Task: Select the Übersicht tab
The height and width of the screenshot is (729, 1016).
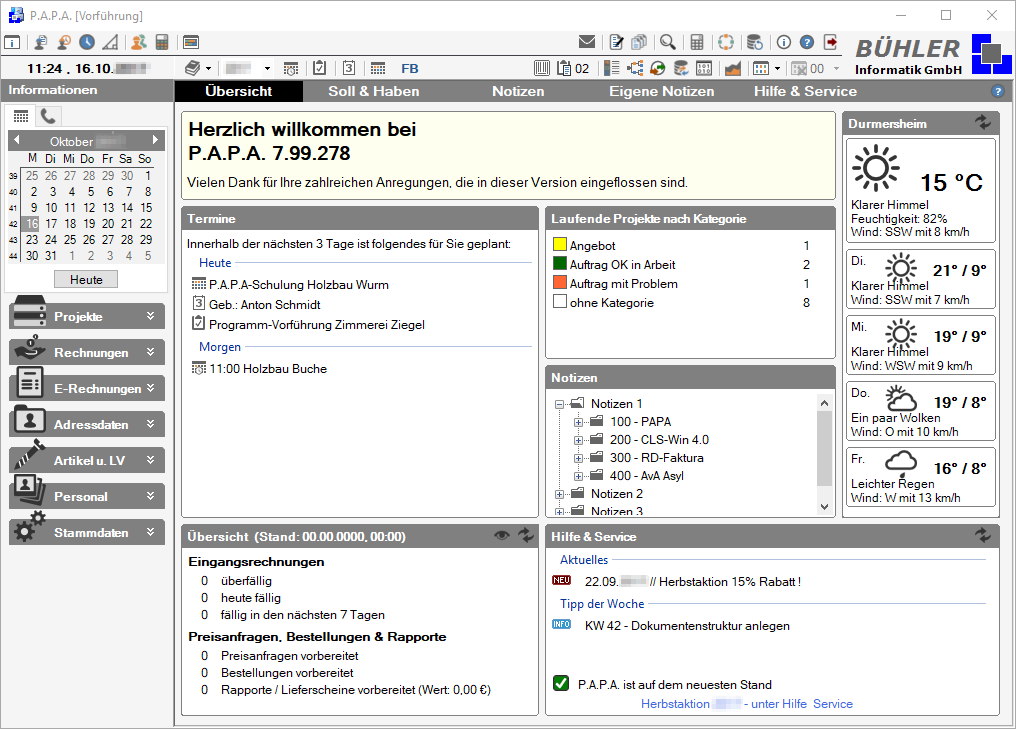Action: pyautogui.click(x=238, y=91)
